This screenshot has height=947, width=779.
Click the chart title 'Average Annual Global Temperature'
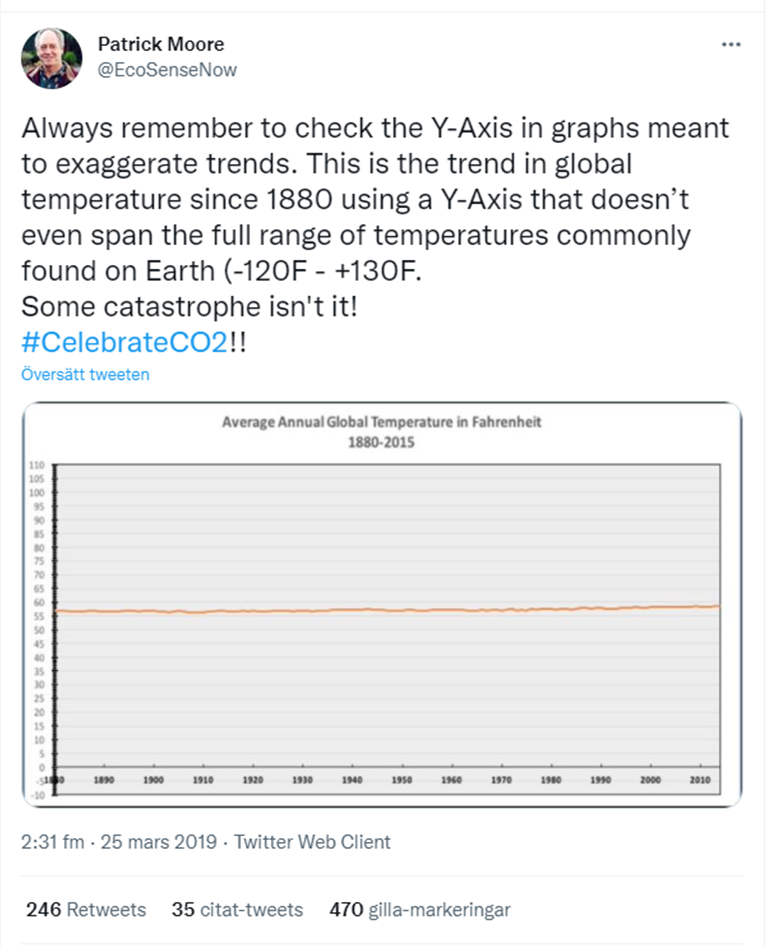(382, 423)
